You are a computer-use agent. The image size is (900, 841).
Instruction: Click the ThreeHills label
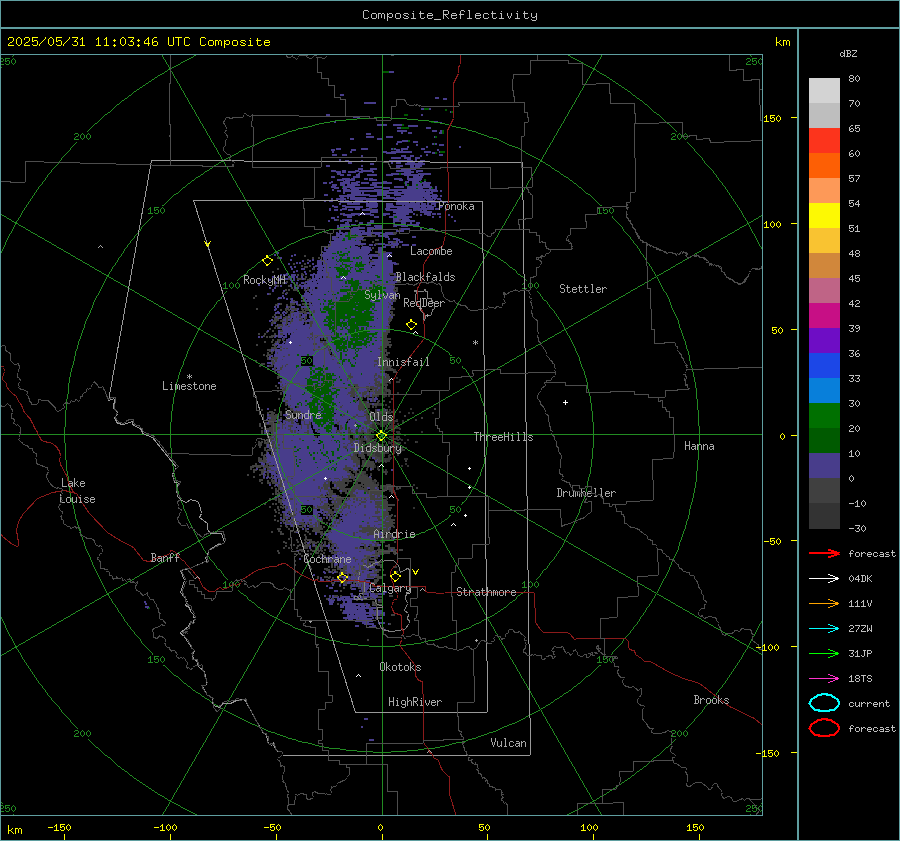tap(503, 437)
